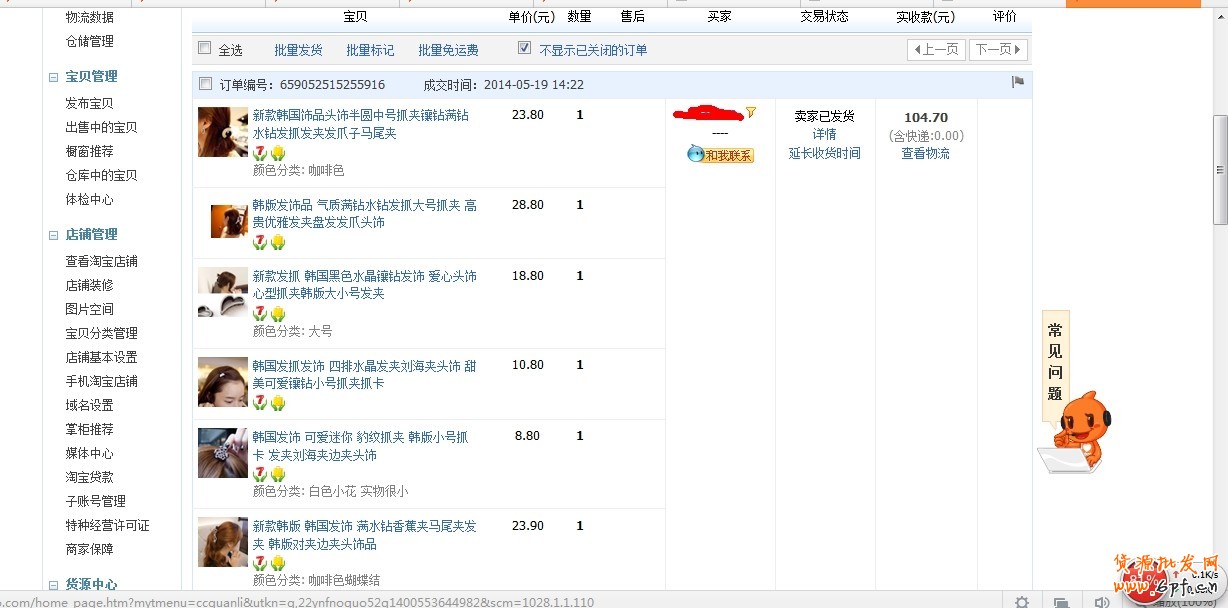Check the 全选 select-all checkbox
The width and height of the screenshot is (1228, 608).
(x=205, y=48)
